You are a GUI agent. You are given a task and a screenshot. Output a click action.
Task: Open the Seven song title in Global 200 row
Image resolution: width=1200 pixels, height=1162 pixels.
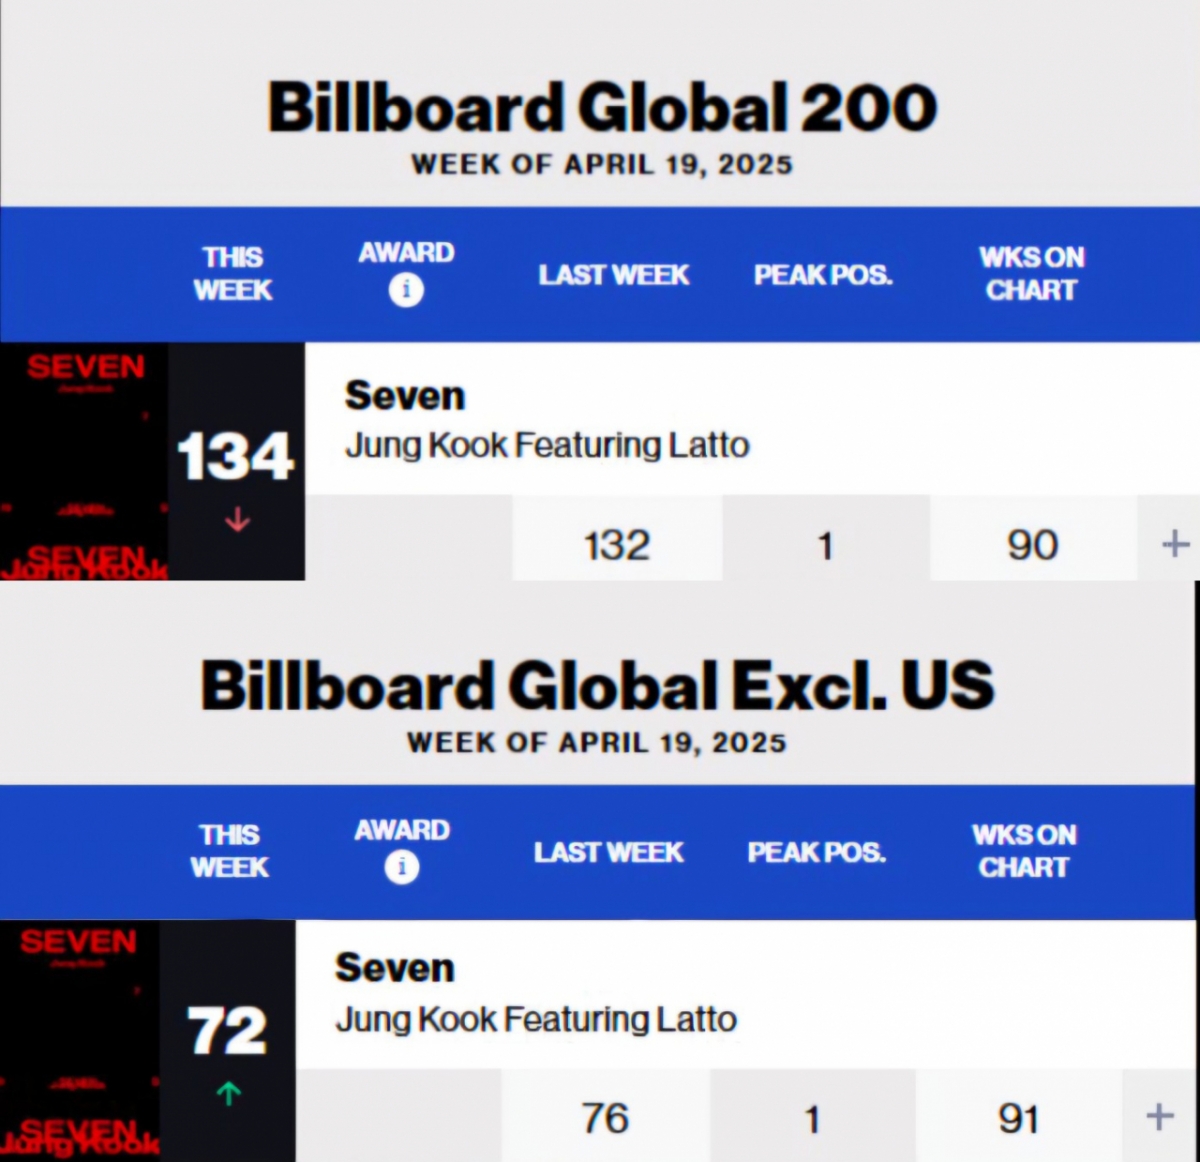click(405, 396)
